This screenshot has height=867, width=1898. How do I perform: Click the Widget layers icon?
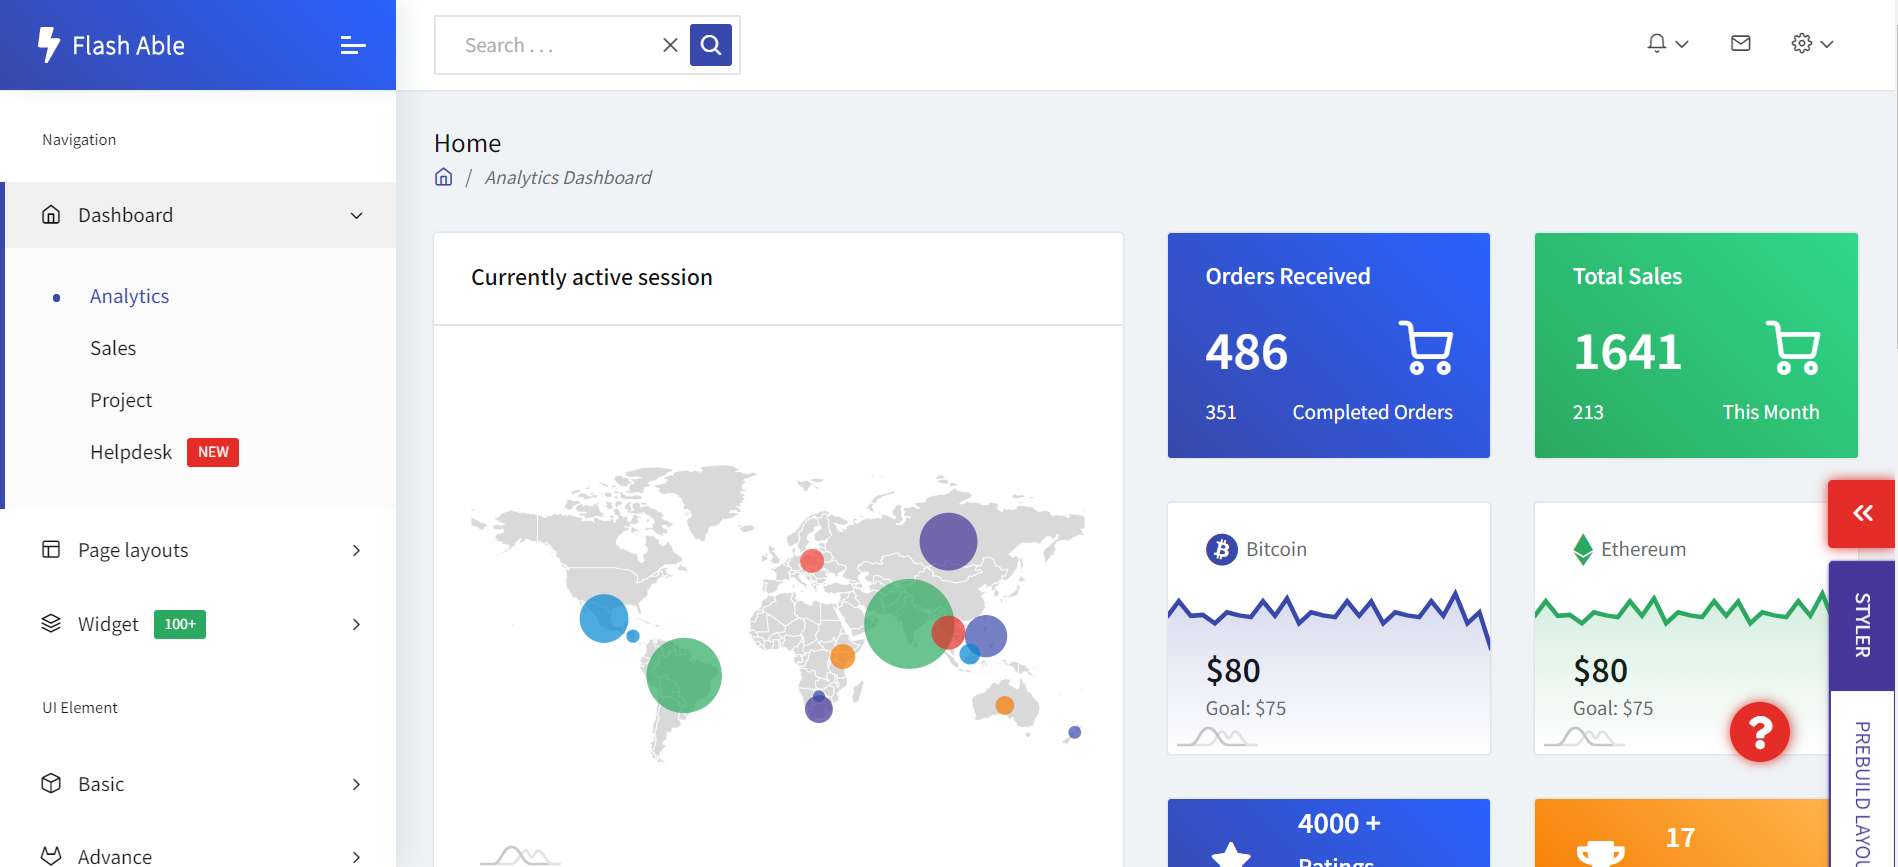[x=51, y=624]
